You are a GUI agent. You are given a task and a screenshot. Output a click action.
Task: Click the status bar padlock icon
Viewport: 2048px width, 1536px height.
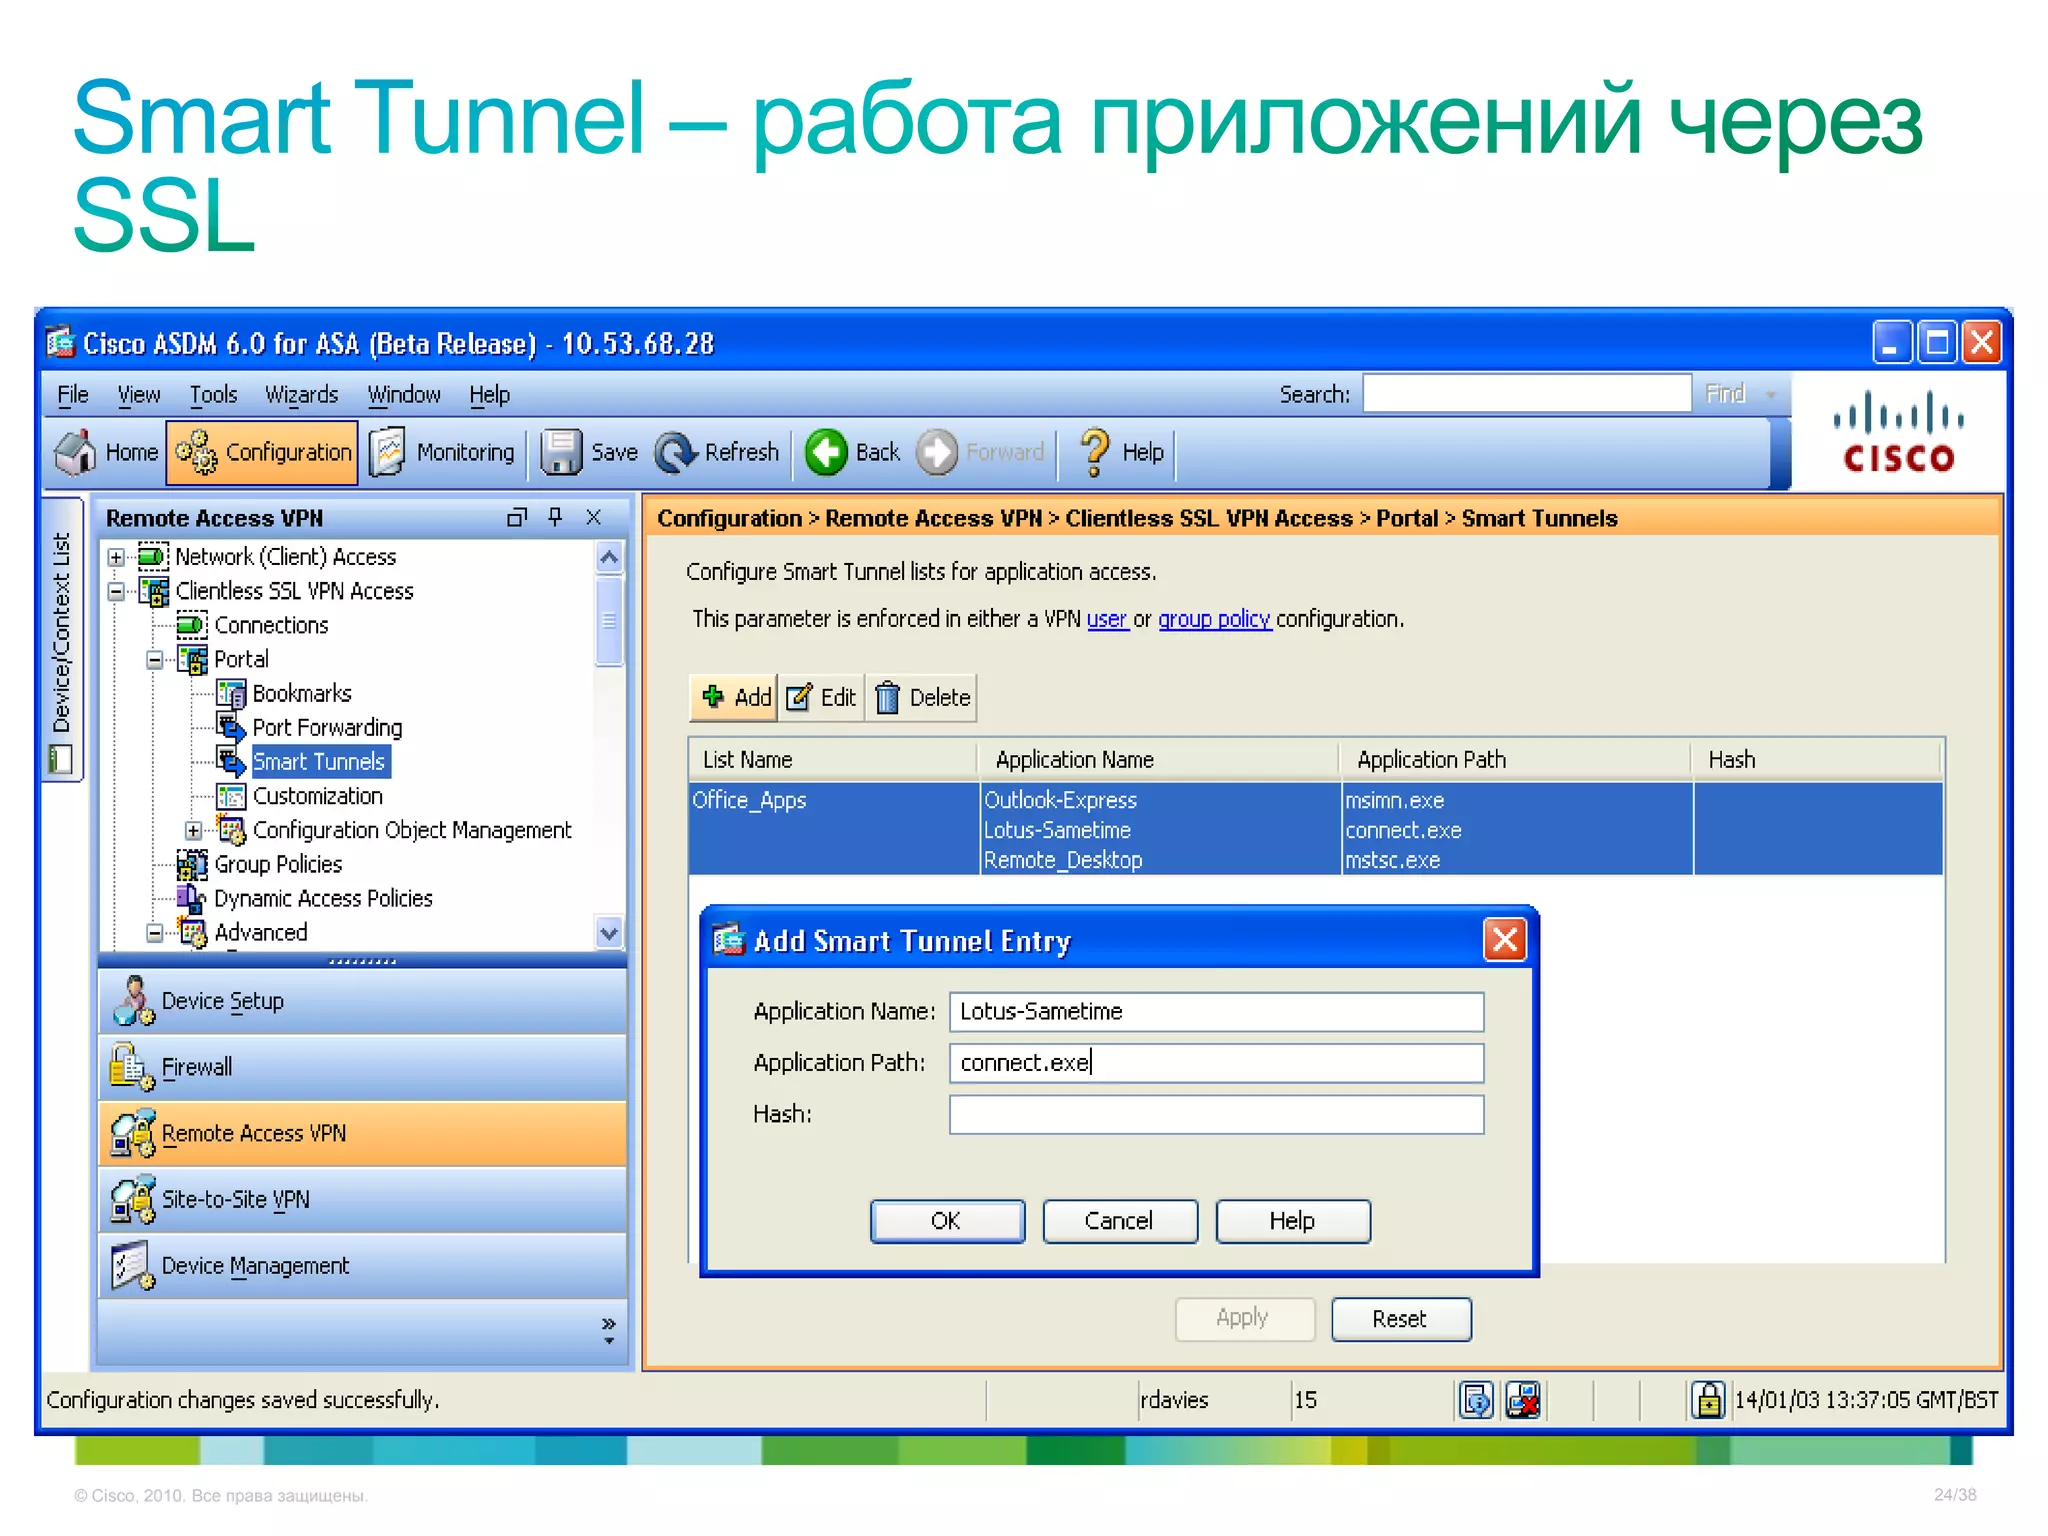click(x=1707, y=1400)
